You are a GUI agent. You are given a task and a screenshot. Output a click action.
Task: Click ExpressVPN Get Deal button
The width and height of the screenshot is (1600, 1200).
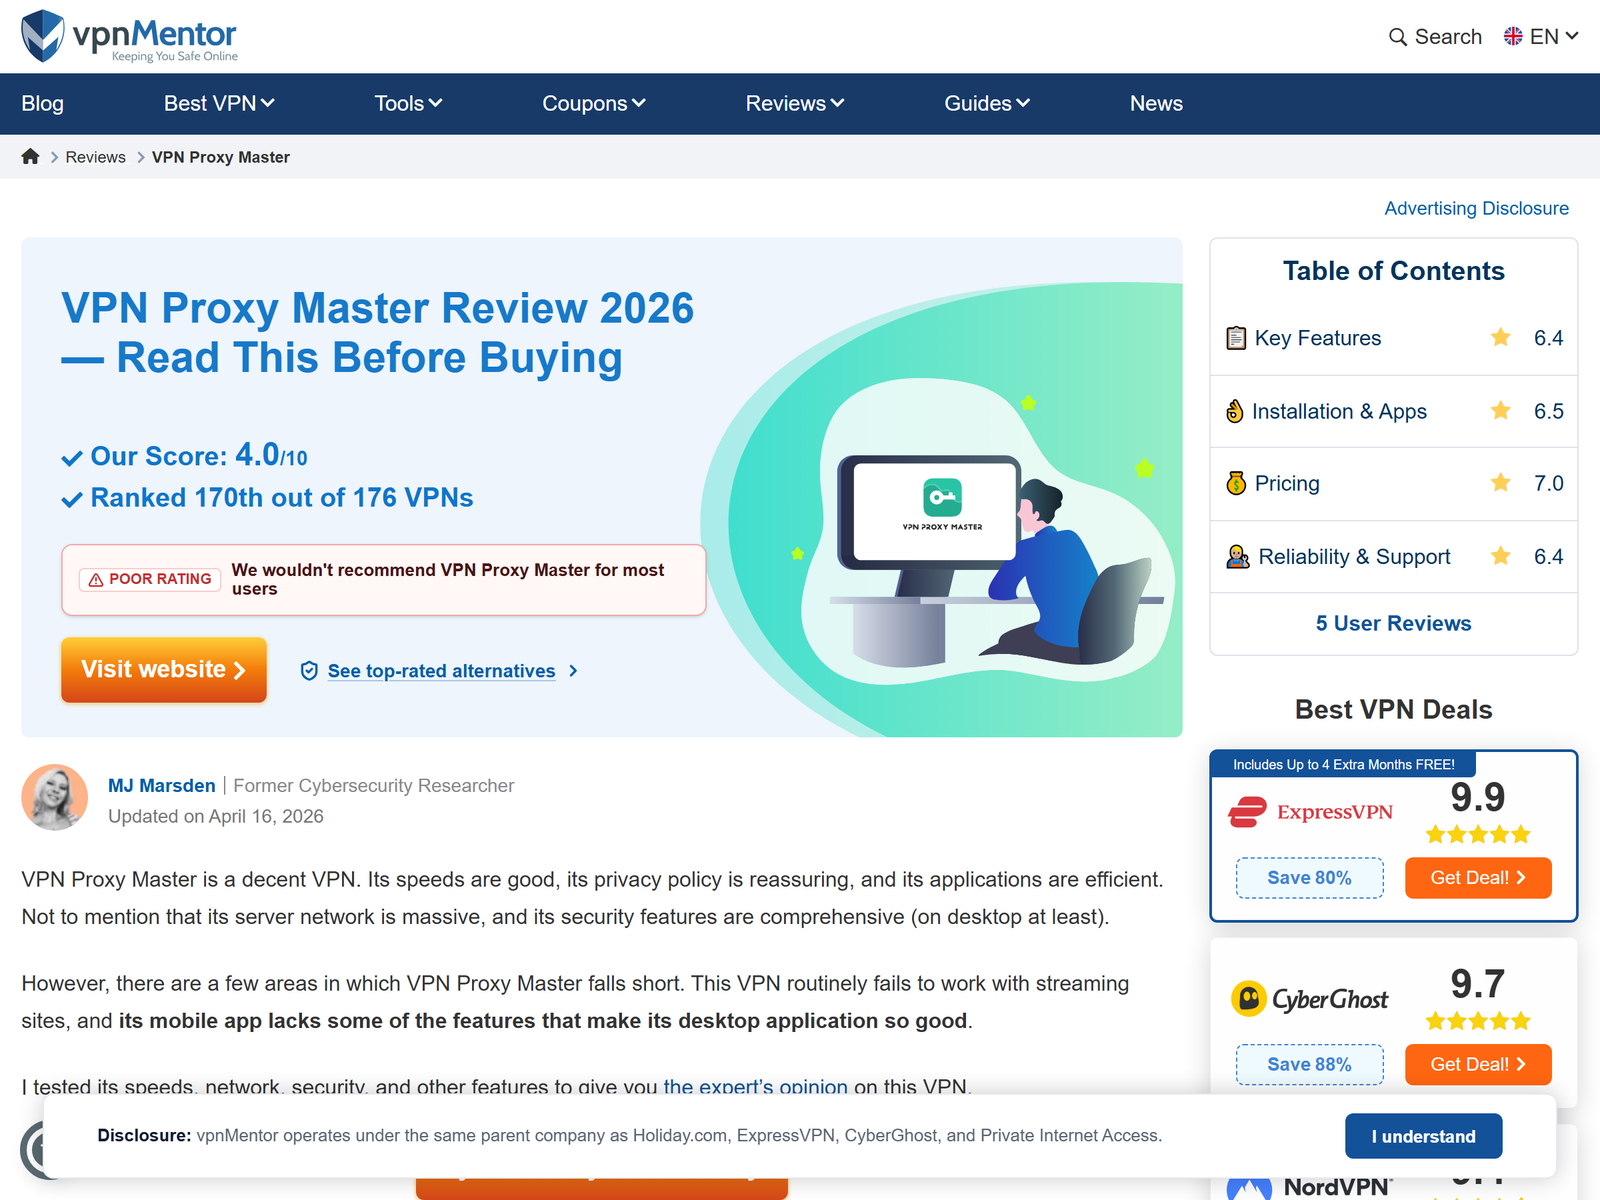coord(1478,878)
